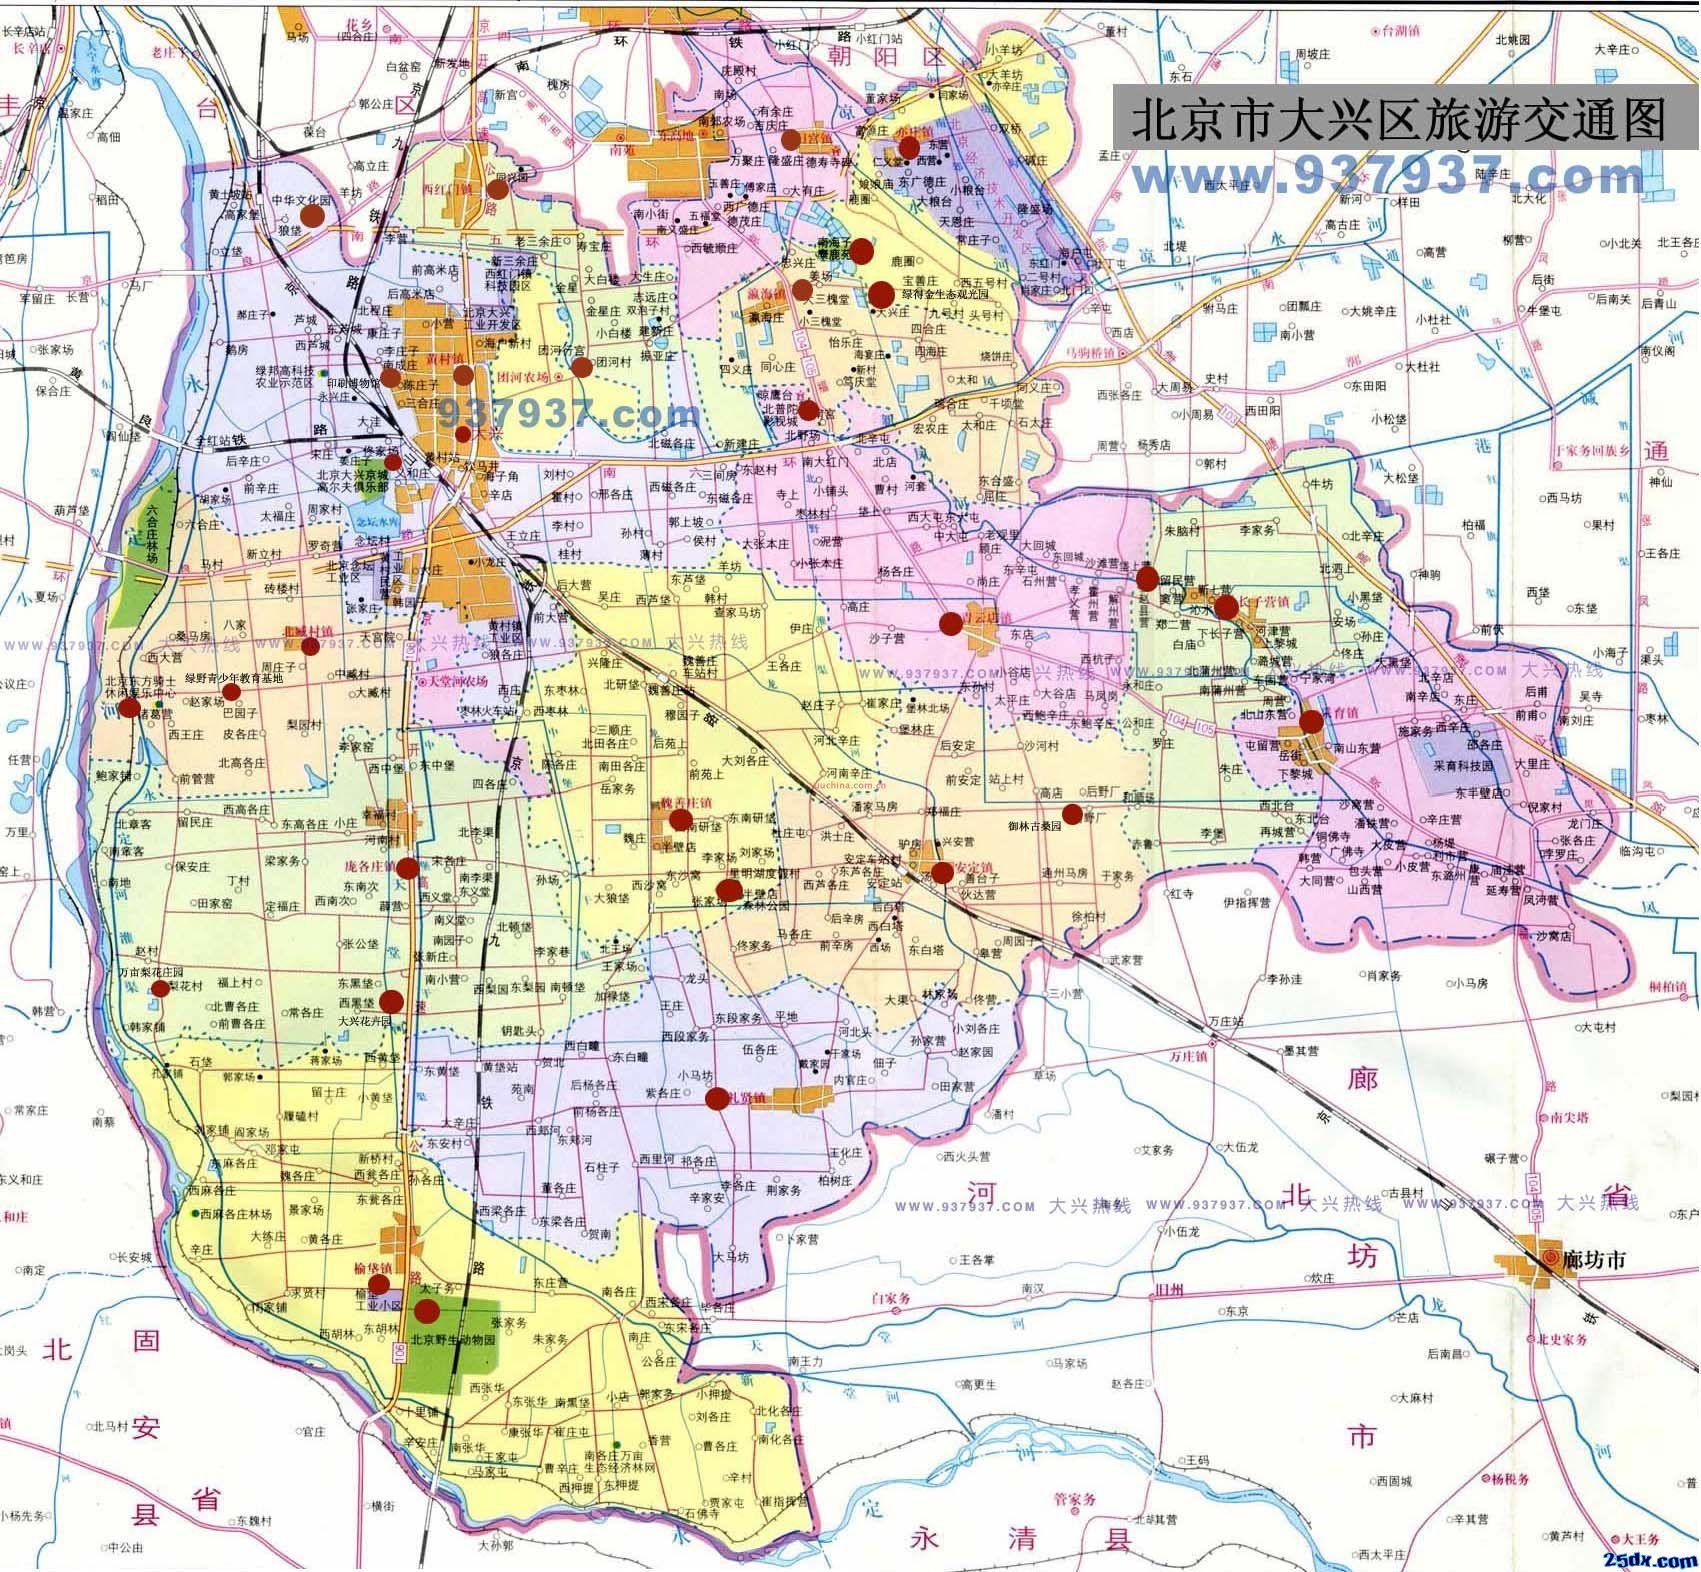Viewport: 1701px width, 1572px height.
Task: Select the red dot at 黄村镇
Action: point(463,375)
